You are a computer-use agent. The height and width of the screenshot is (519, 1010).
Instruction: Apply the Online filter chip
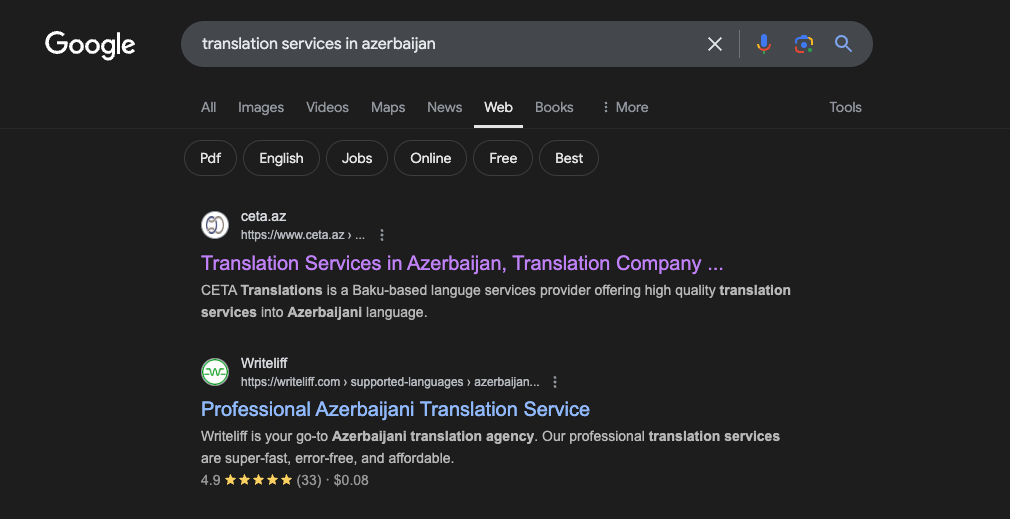430,158
